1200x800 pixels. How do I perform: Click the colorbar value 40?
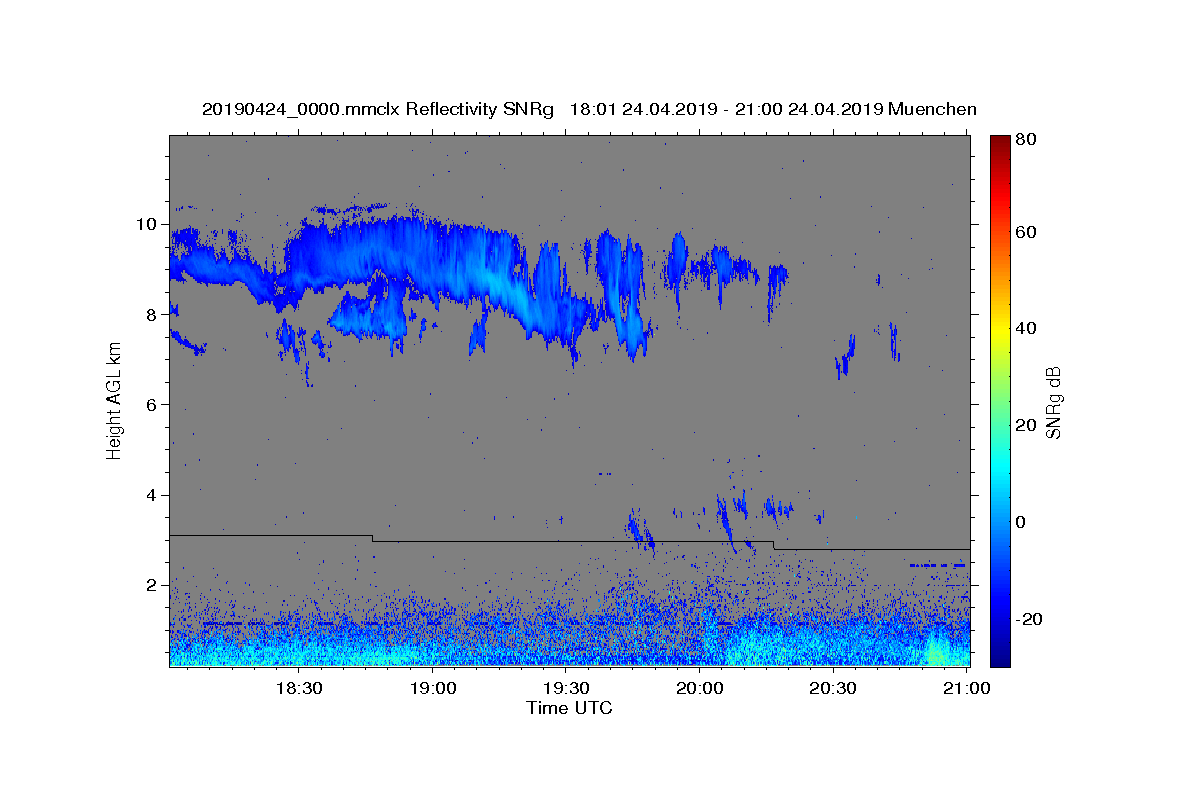point(1027,328)
